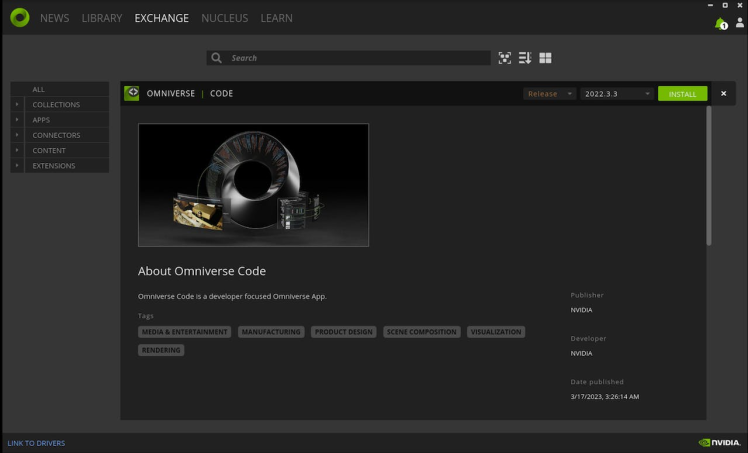Open the LINK TO DRIVERS link
The width and height of the screenshot is (748, 453).
(x=36, y=443)
